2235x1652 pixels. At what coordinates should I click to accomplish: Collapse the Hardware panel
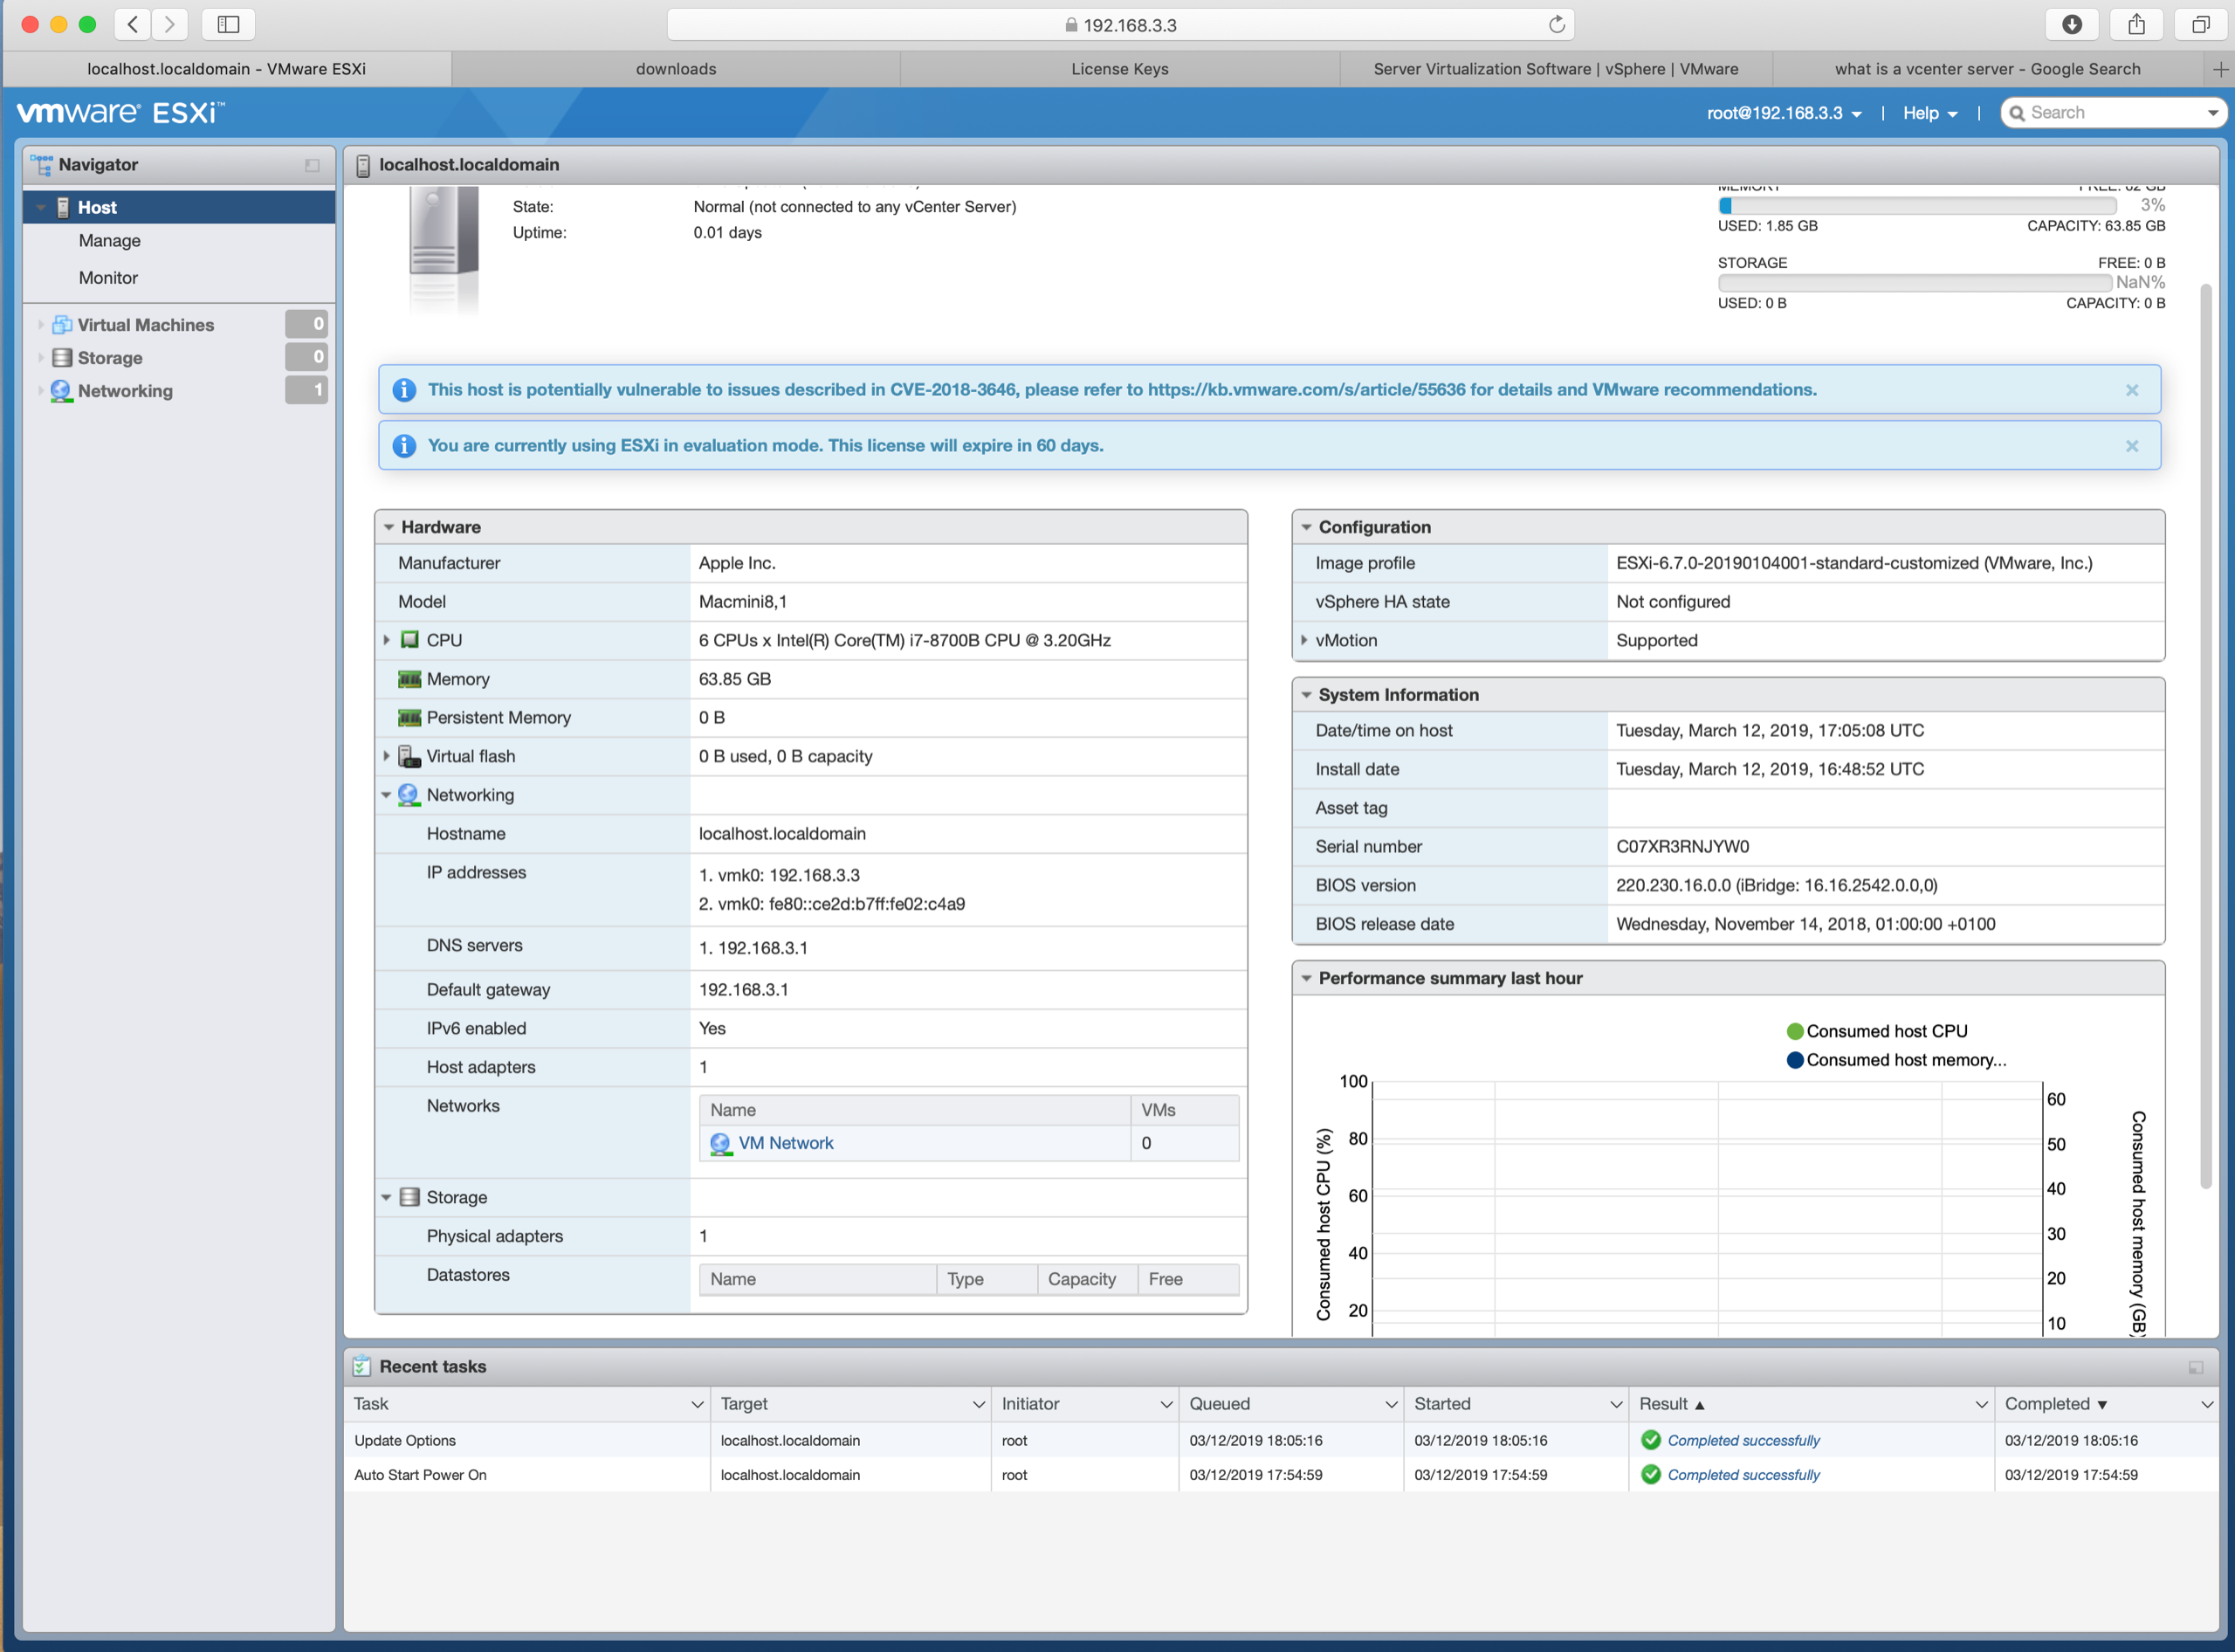click(x=389, y=527)
